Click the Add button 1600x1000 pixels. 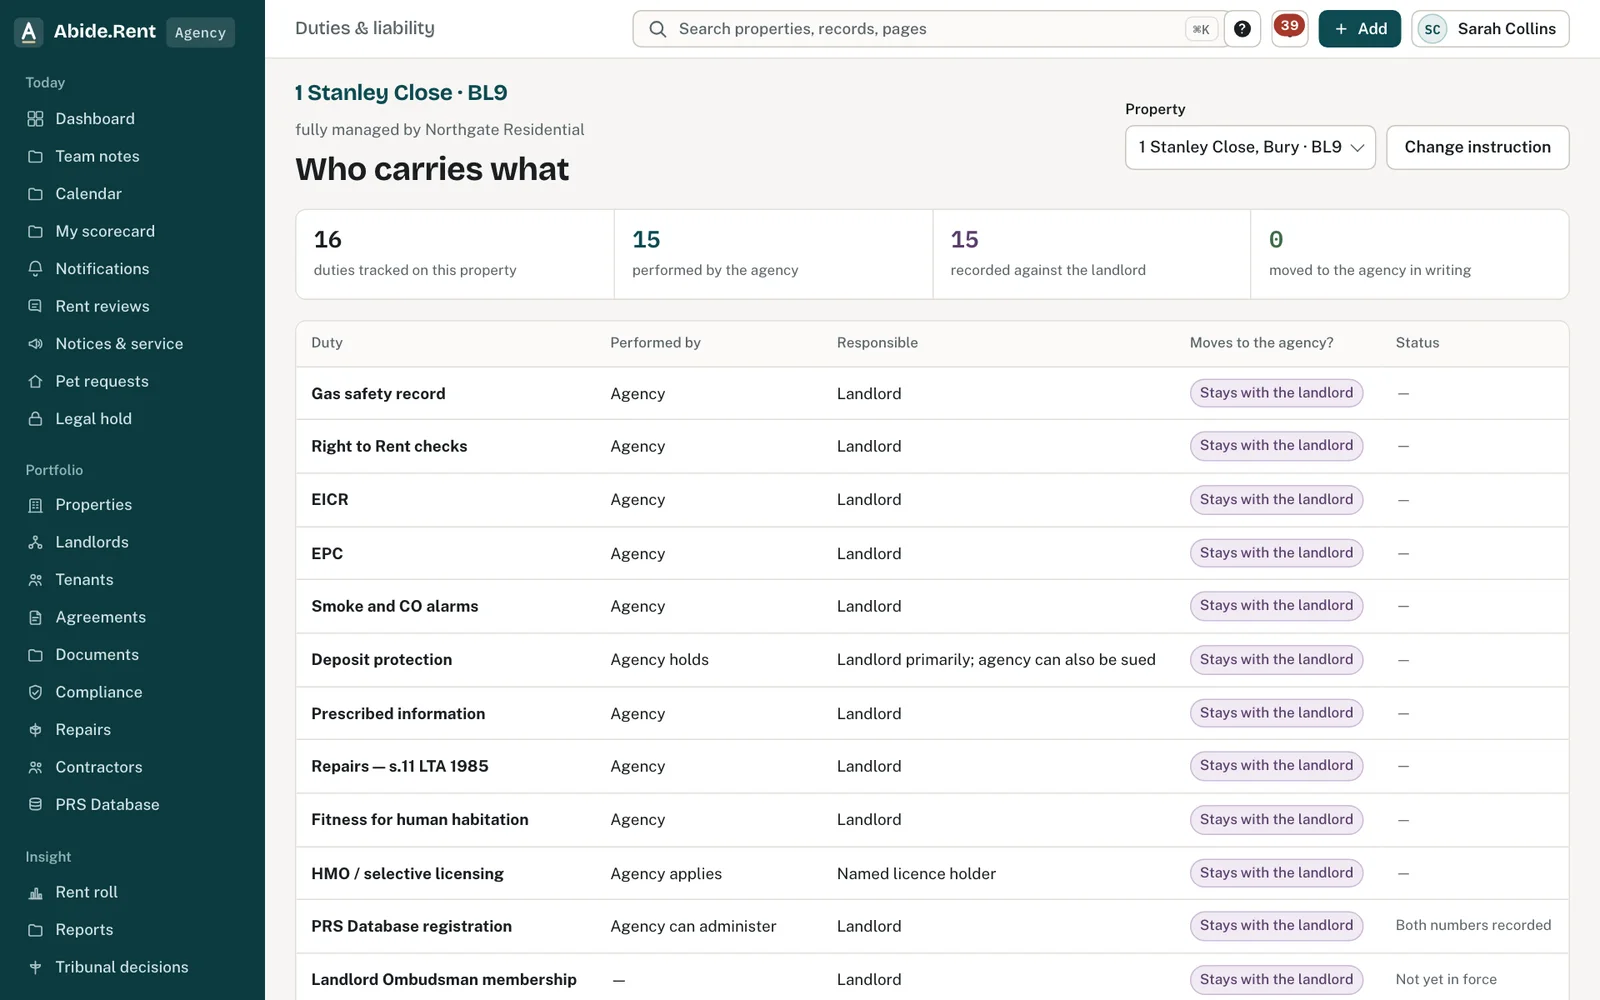[x=1359, y=29]
